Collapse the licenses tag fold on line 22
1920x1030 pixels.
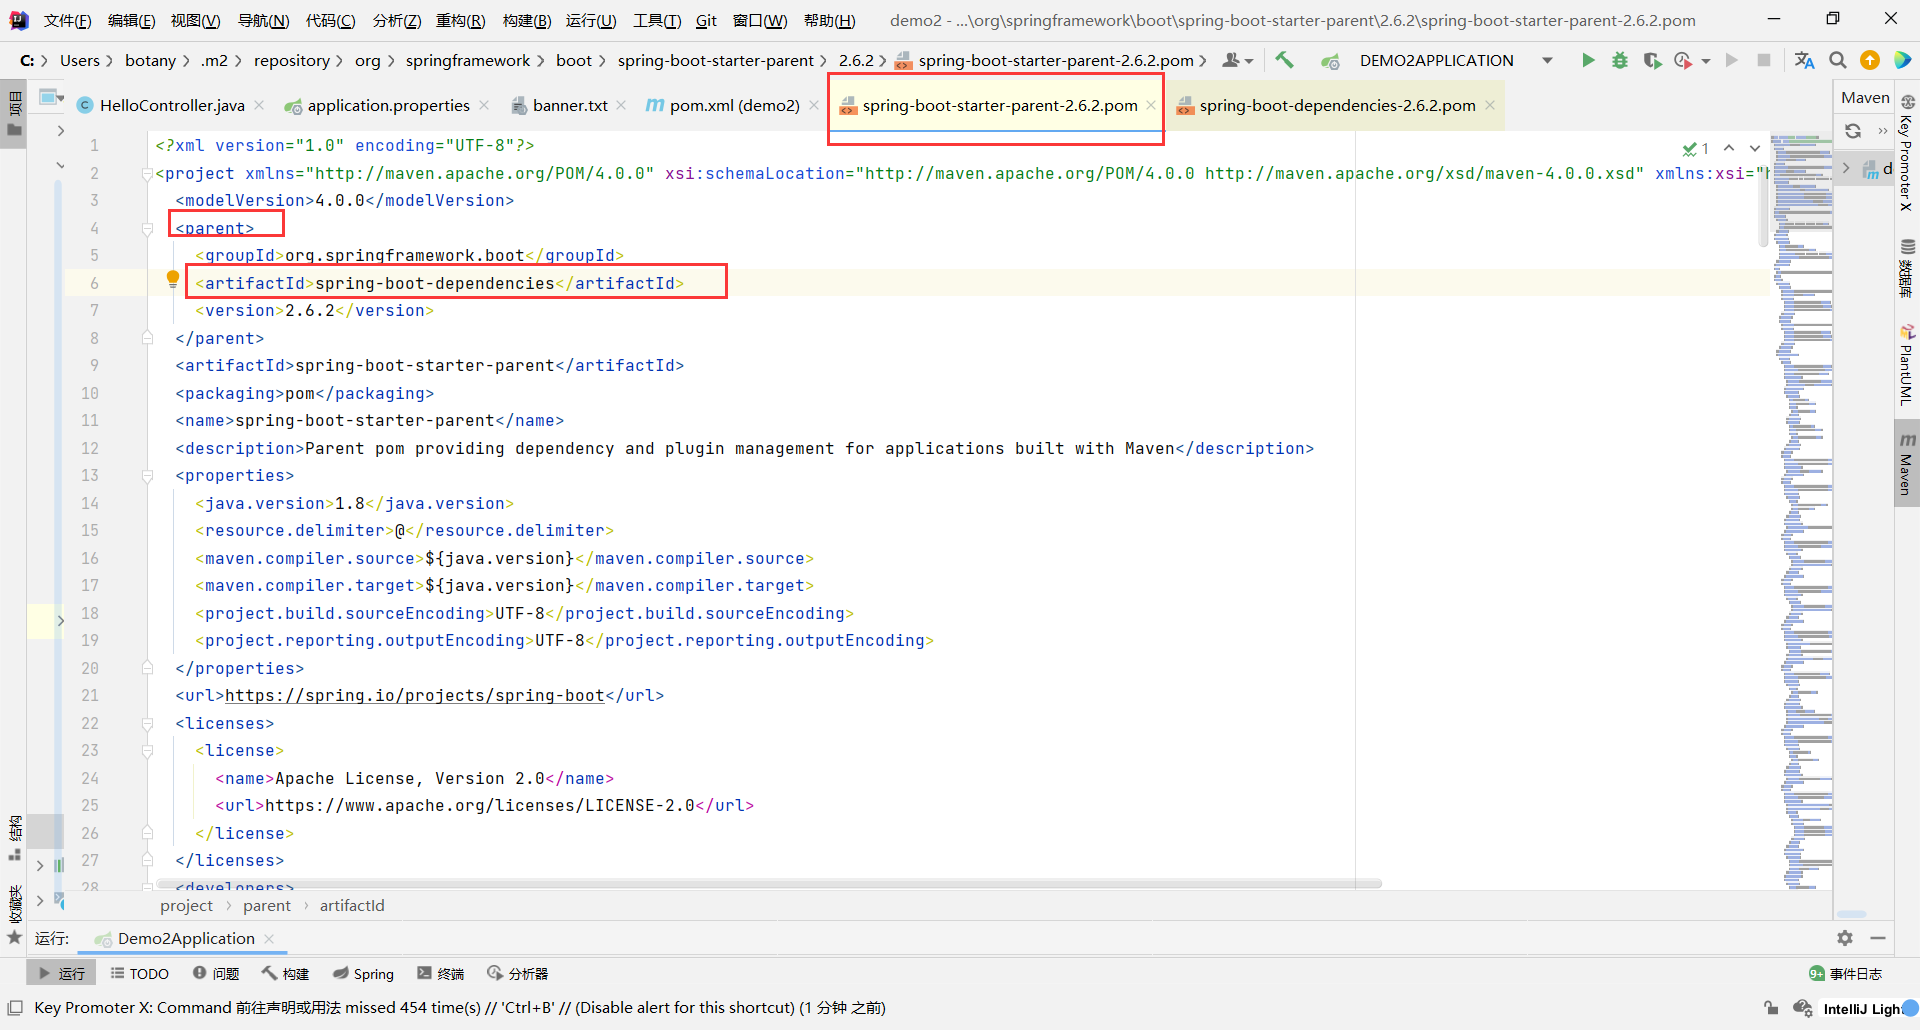coord(147,724)
